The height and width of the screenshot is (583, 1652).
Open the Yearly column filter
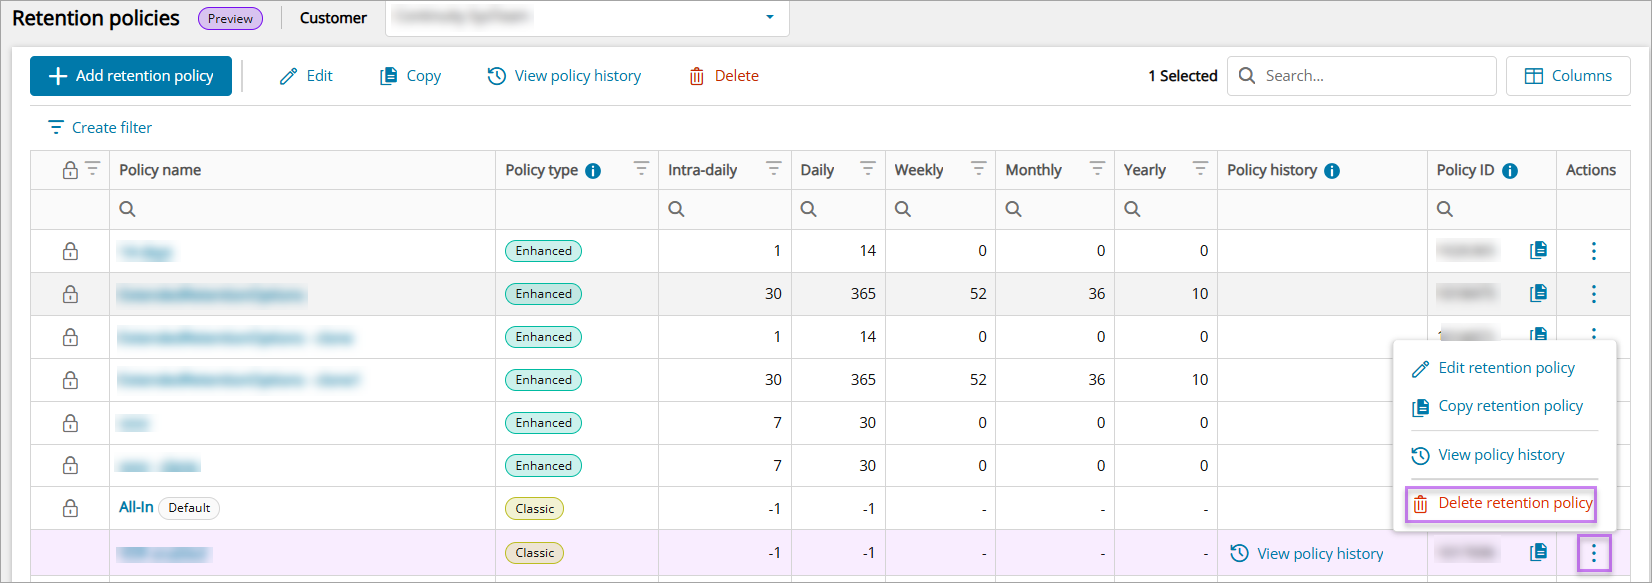point(1200,169)
